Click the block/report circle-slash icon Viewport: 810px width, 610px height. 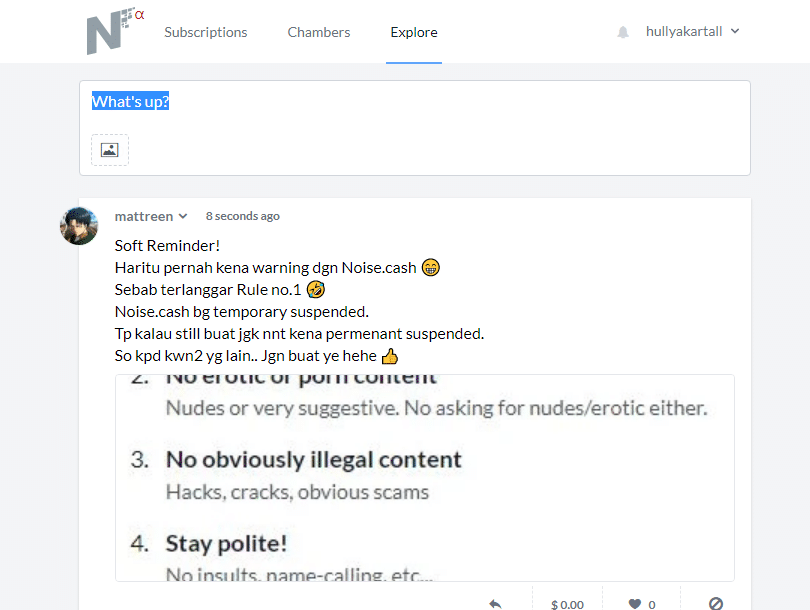pos(715,604)
